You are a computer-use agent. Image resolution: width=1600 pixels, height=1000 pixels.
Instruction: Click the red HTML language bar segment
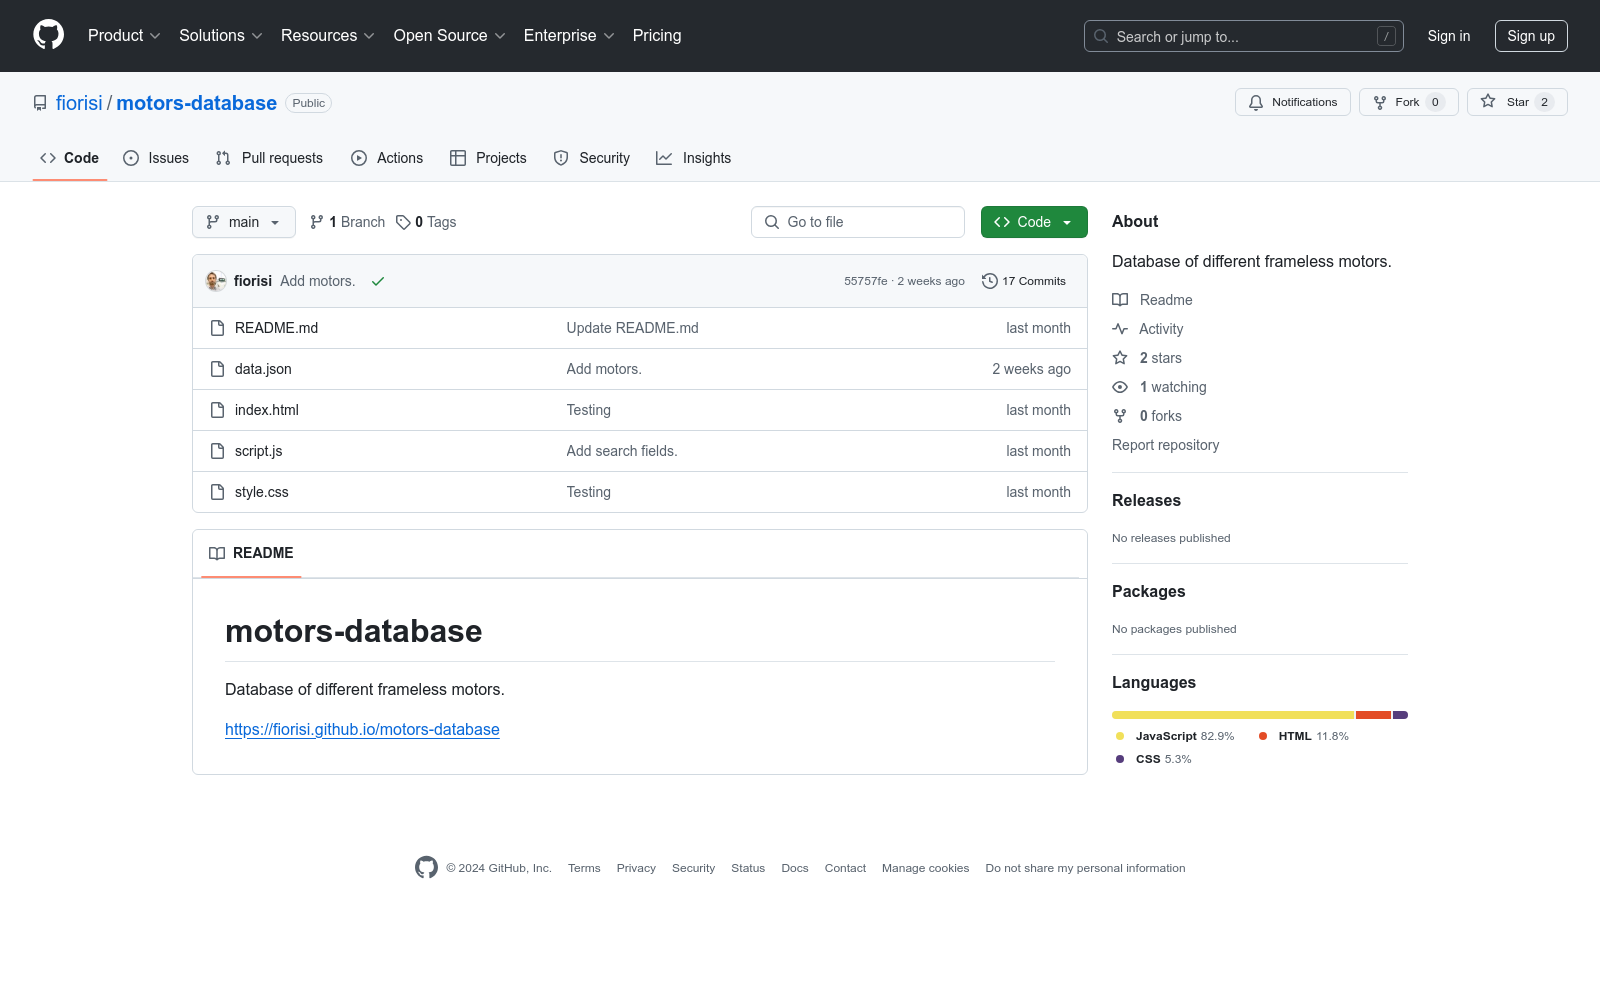click(x=1373, y=715)
